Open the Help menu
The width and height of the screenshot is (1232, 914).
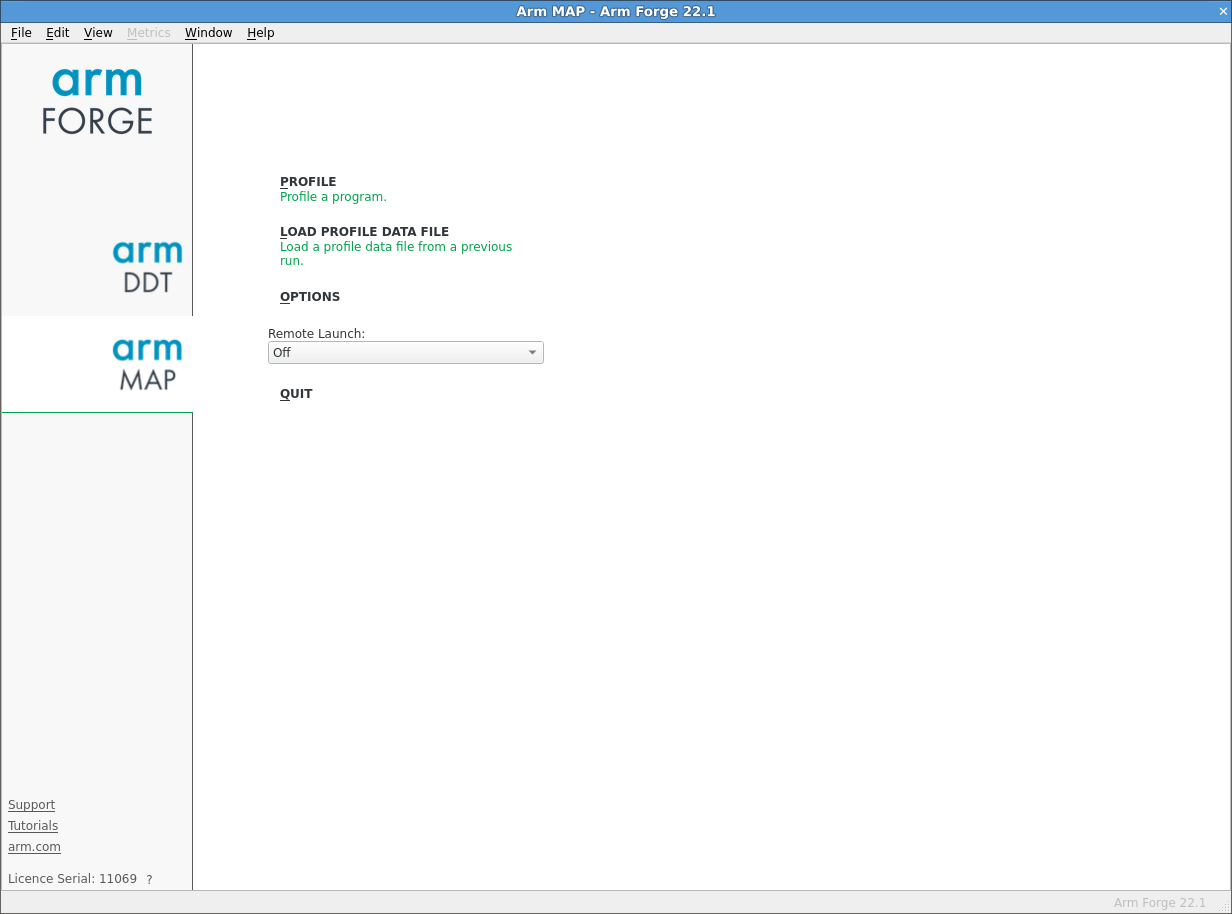click(261, 33)
